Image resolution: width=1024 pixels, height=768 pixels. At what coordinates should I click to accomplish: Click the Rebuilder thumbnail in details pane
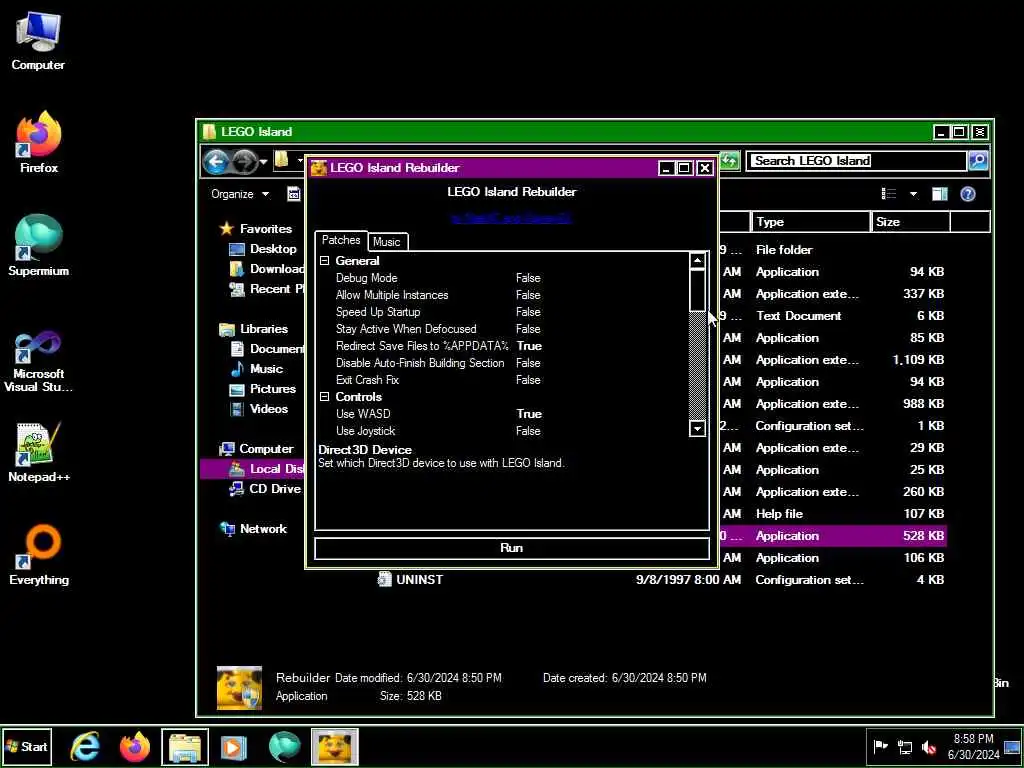click(239, 688)
